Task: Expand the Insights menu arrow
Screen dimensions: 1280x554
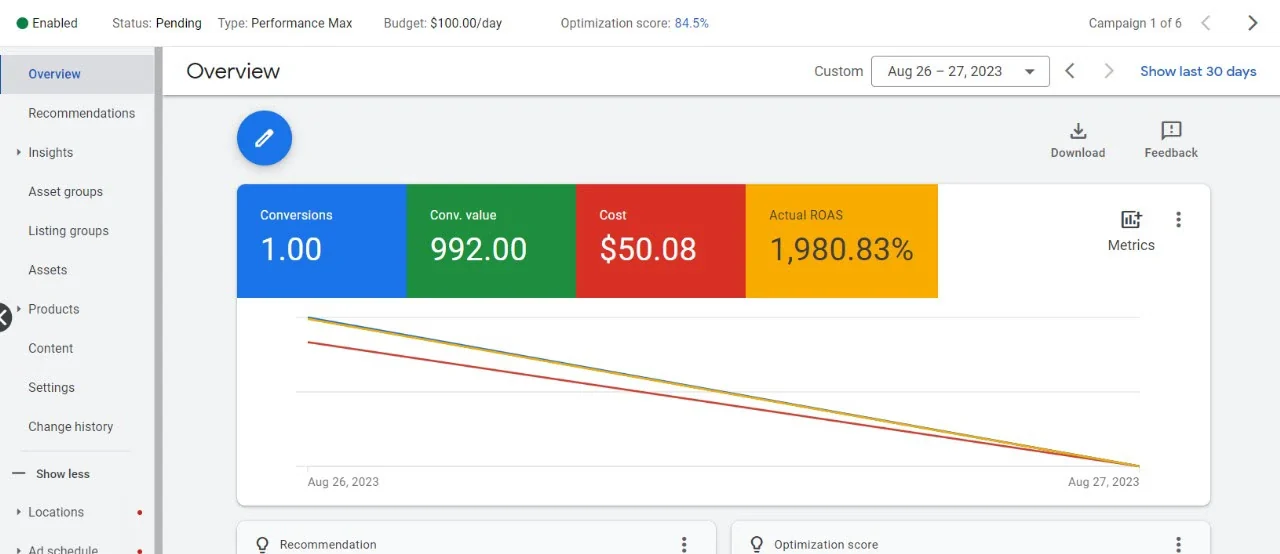Action: [x=19, y=152]
